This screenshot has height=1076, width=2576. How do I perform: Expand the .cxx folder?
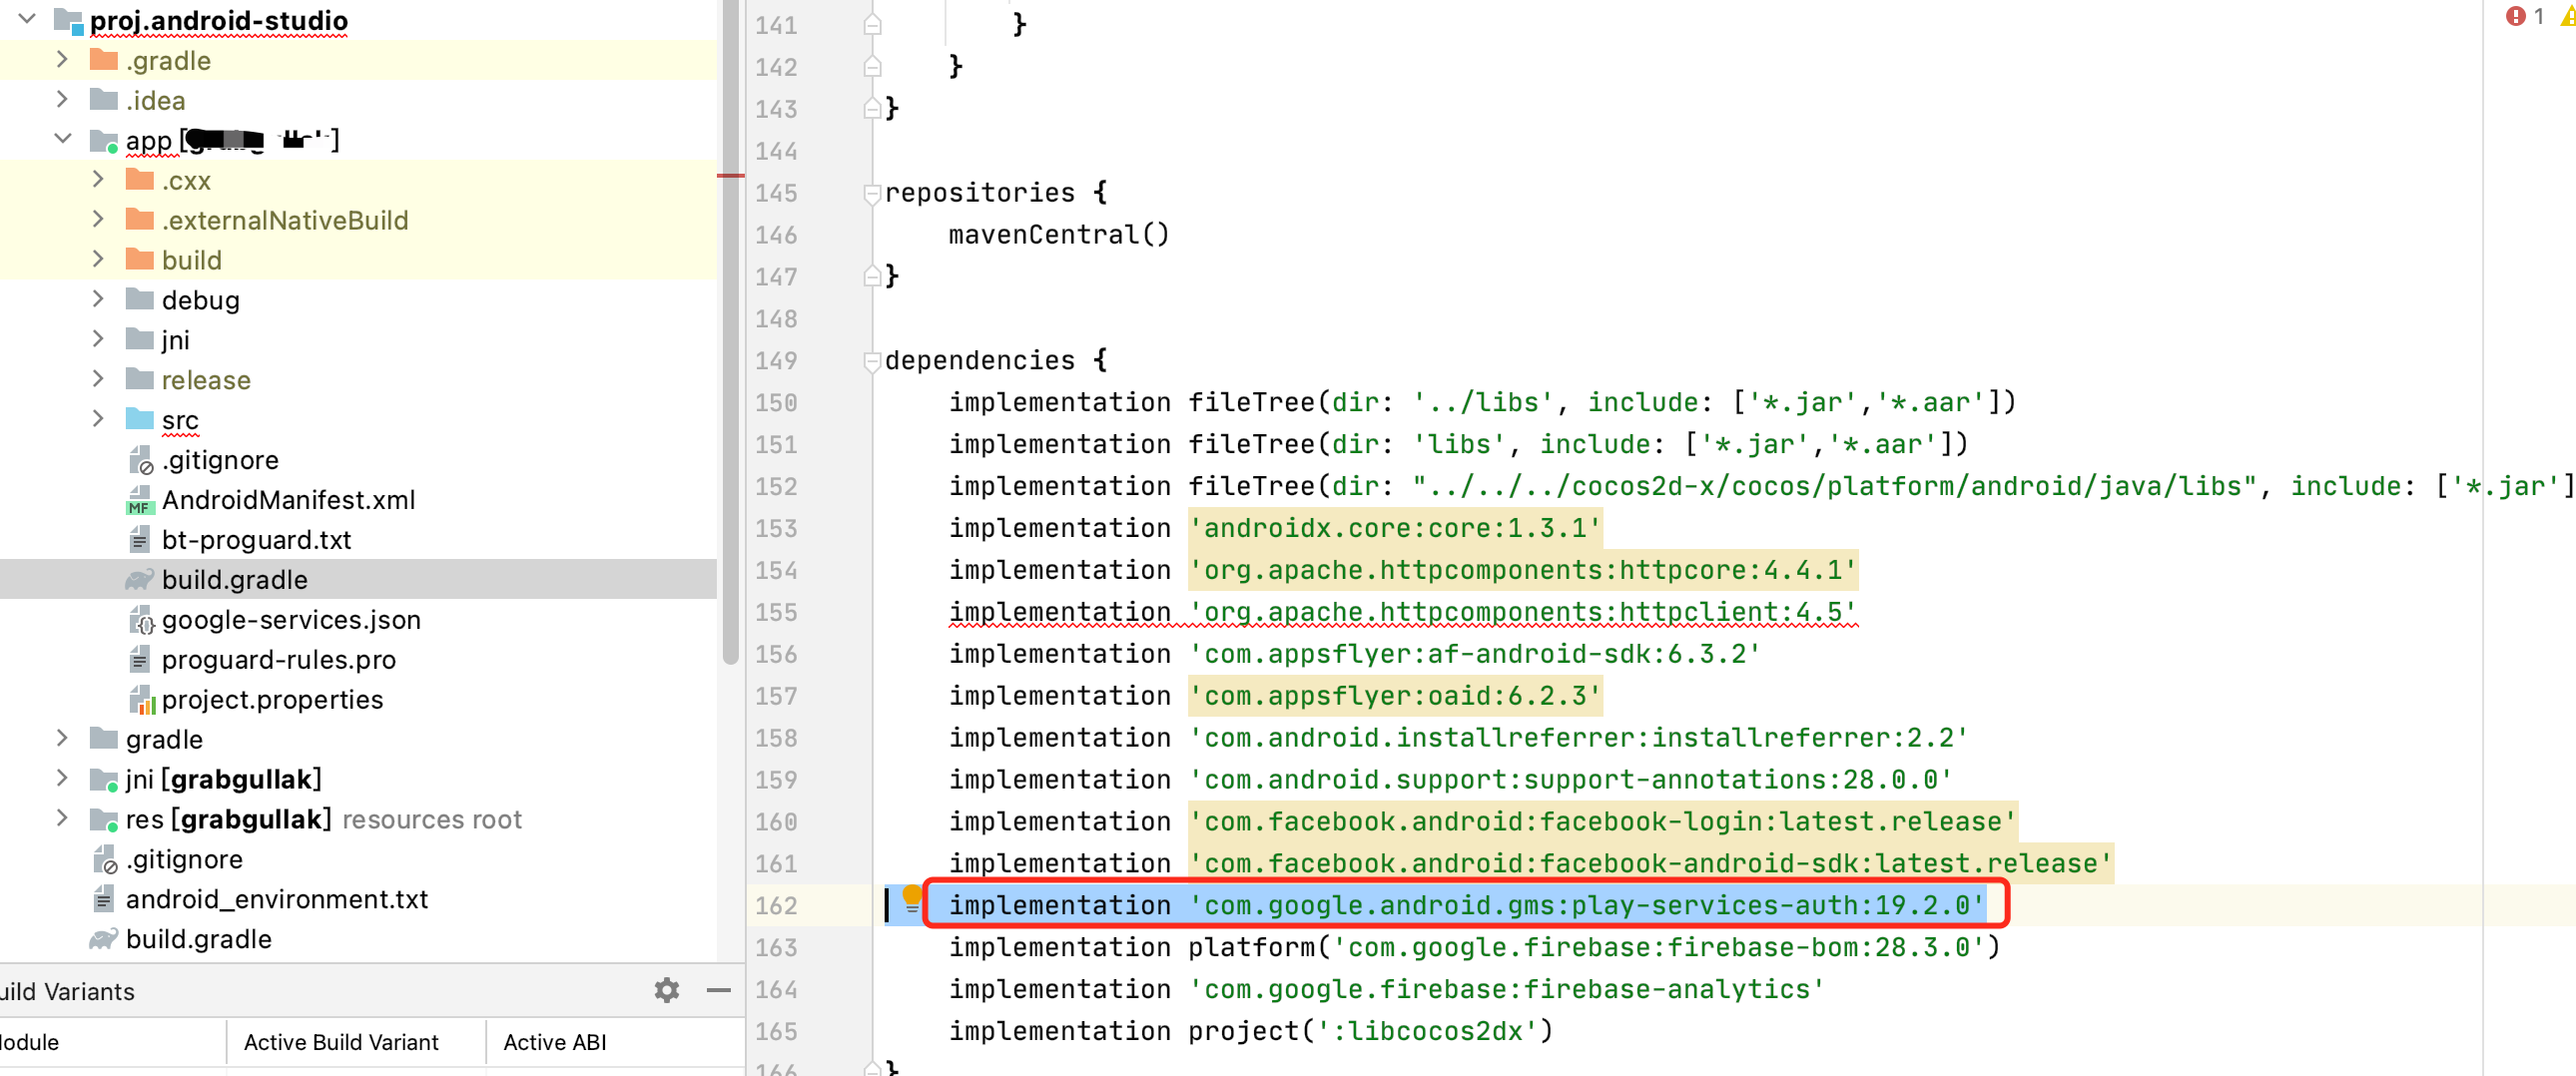(x=98, y=179)
